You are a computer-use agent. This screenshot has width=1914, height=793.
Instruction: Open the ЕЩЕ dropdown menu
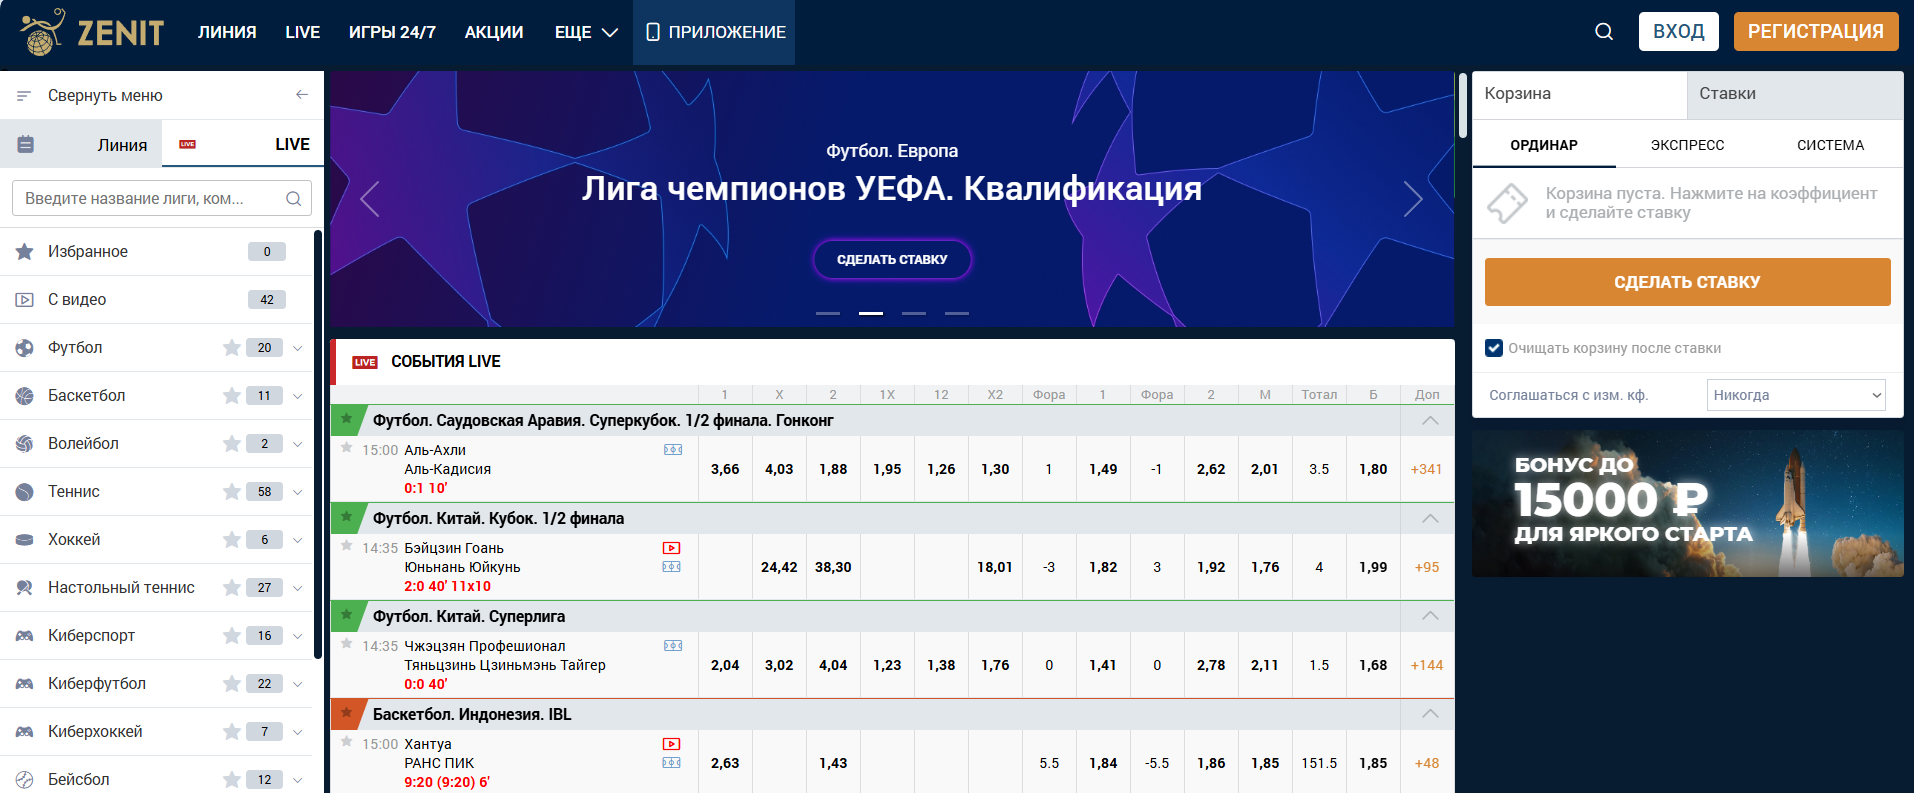586,32
